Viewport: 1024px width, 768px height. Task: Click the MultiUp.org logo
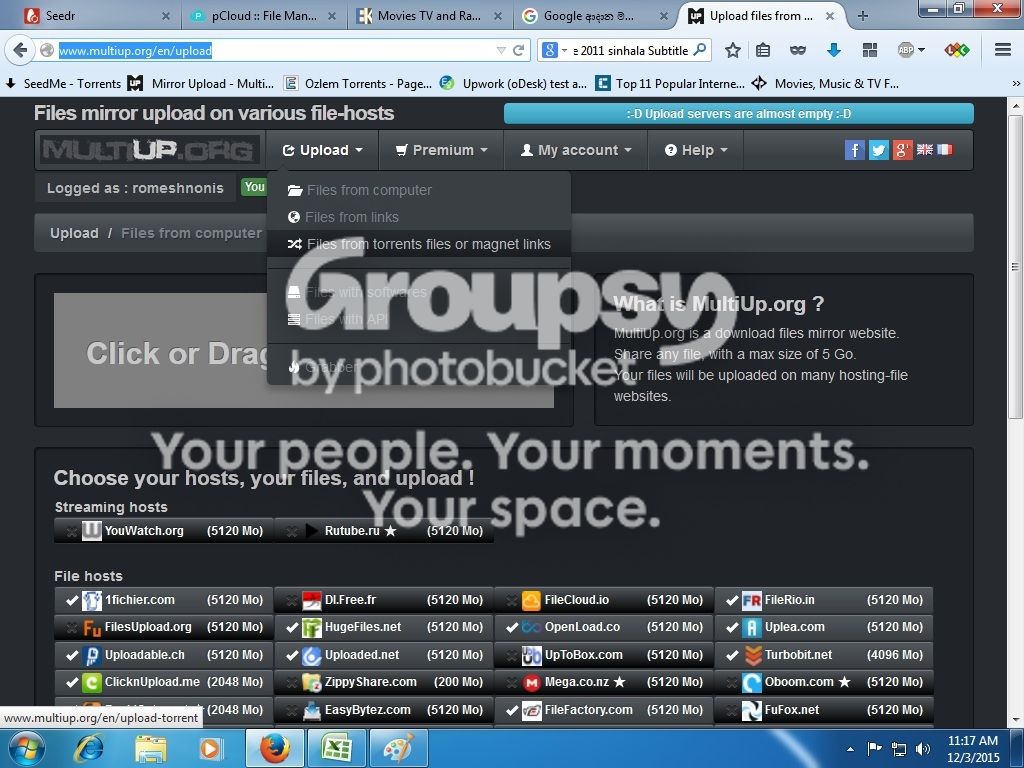click(x=148, y=150)
